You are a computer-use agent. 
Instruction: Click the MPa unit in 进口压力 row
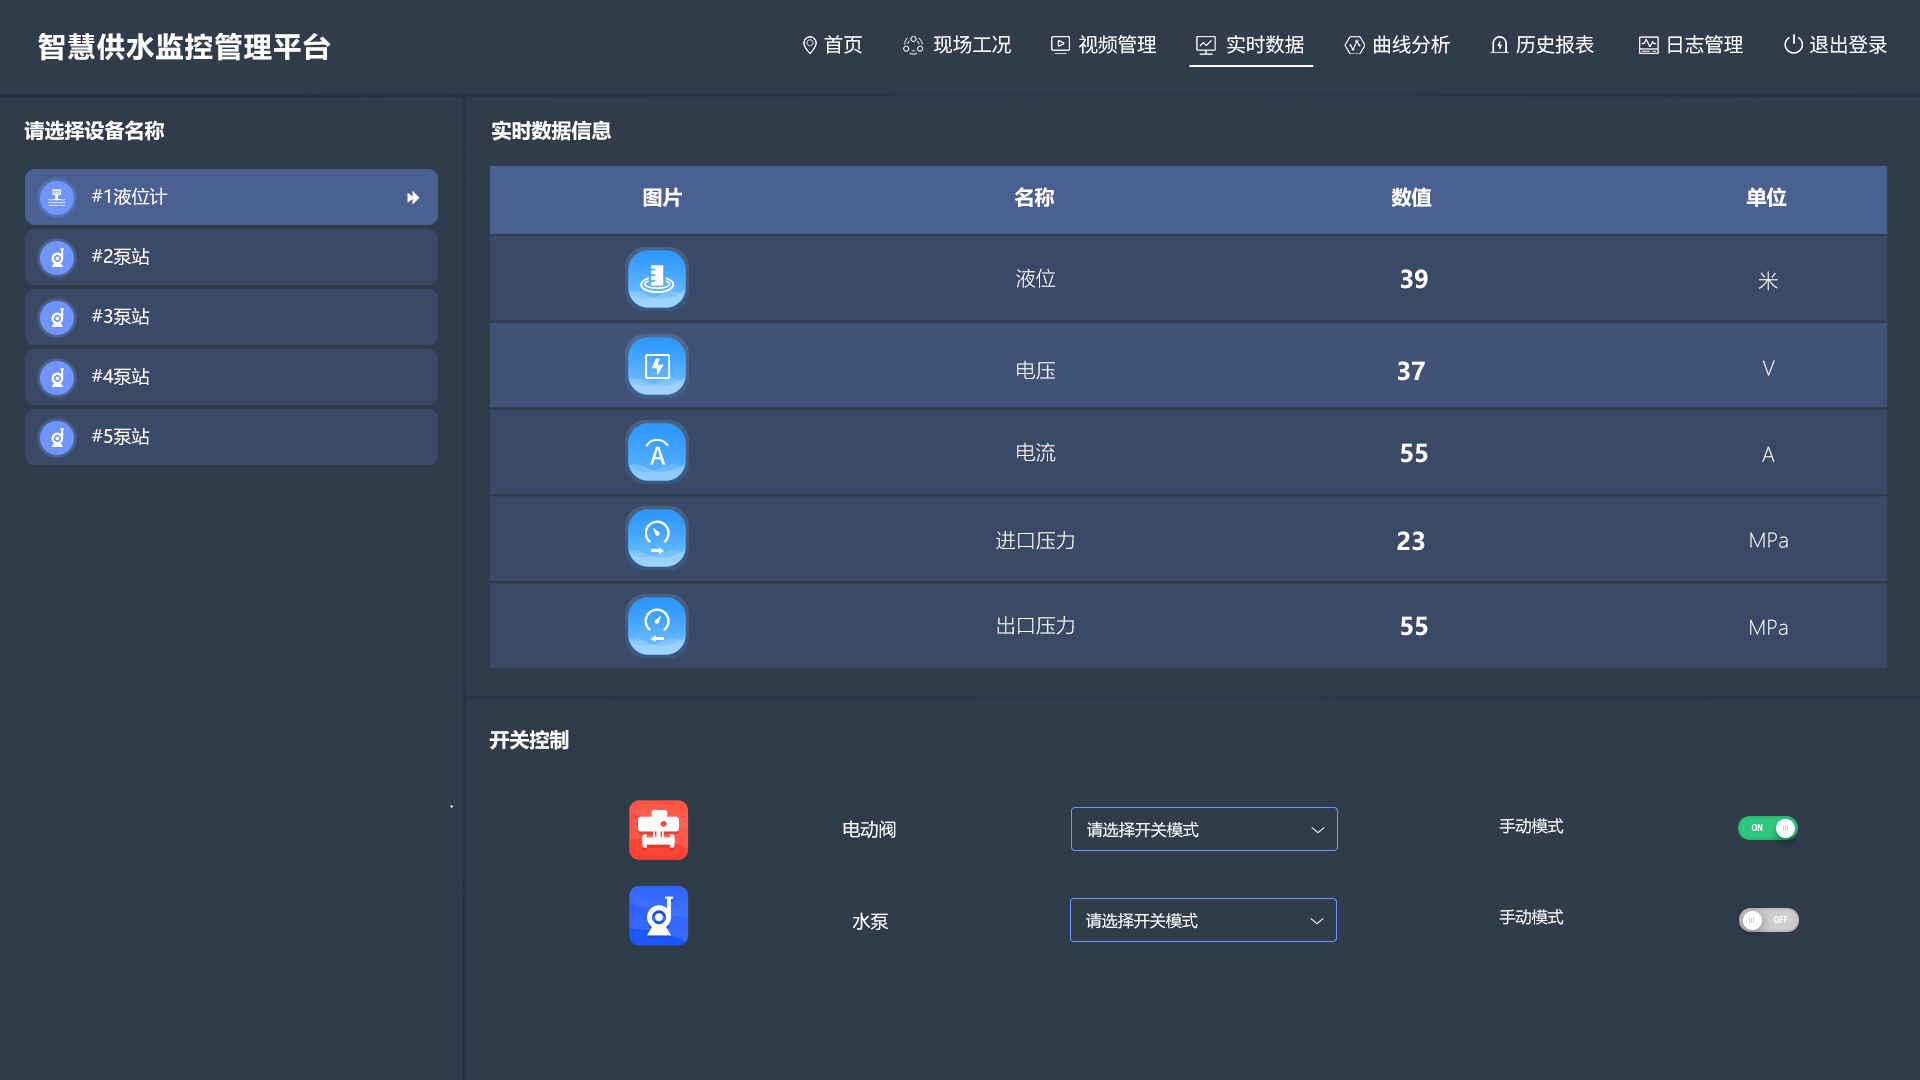(x=1768, y=541)
